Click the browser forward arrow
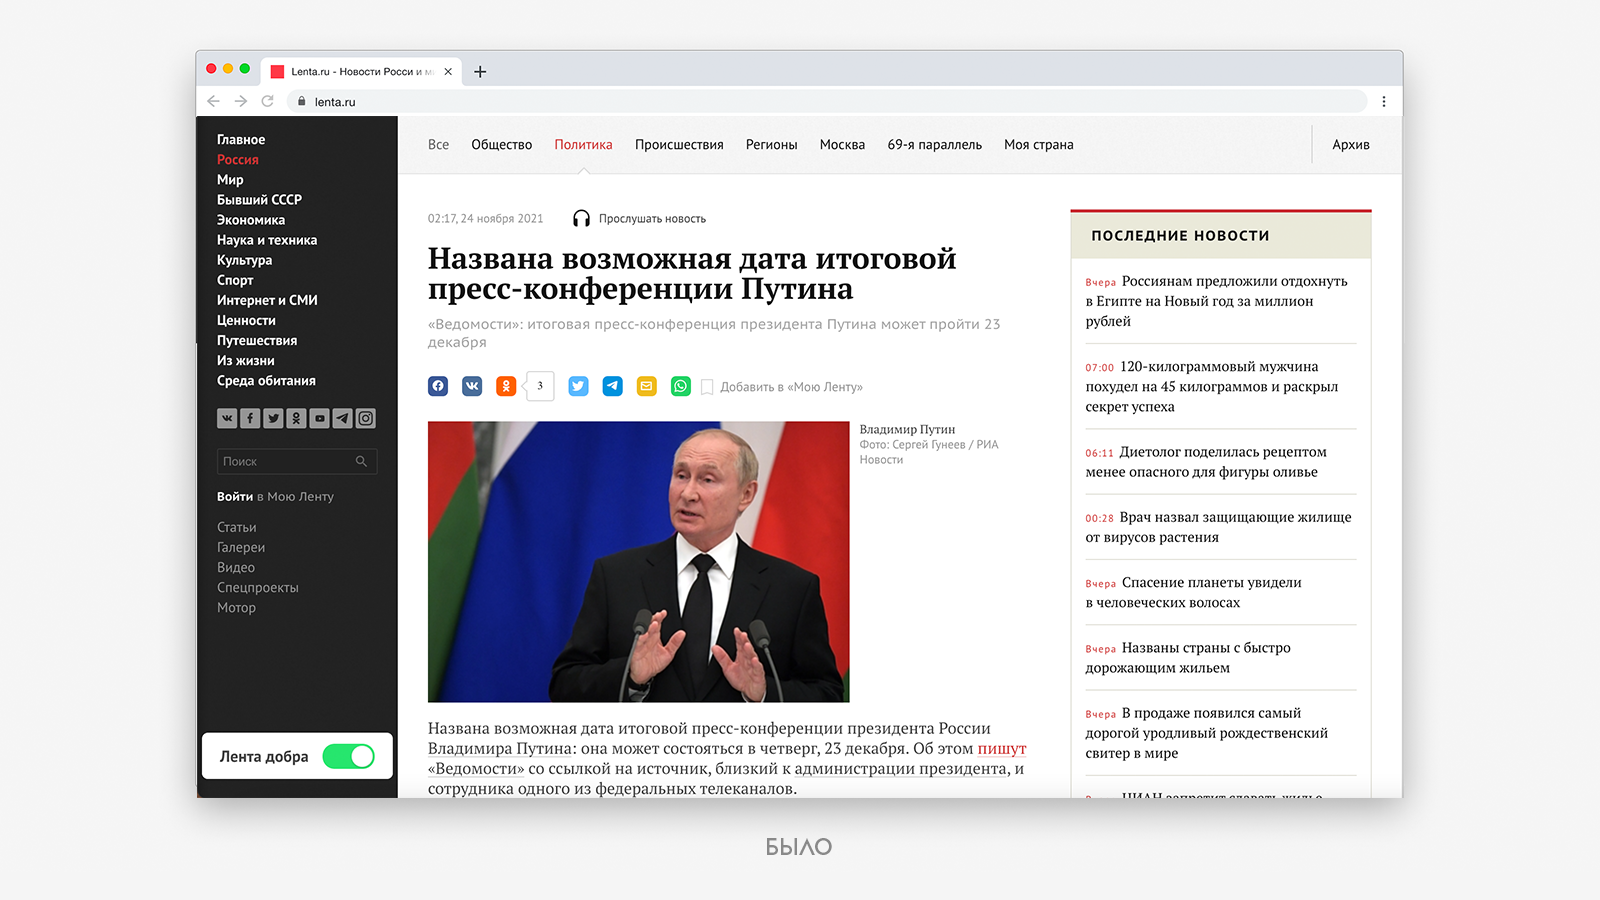This screenshot has width=1600, height=900. coord(240,101)
